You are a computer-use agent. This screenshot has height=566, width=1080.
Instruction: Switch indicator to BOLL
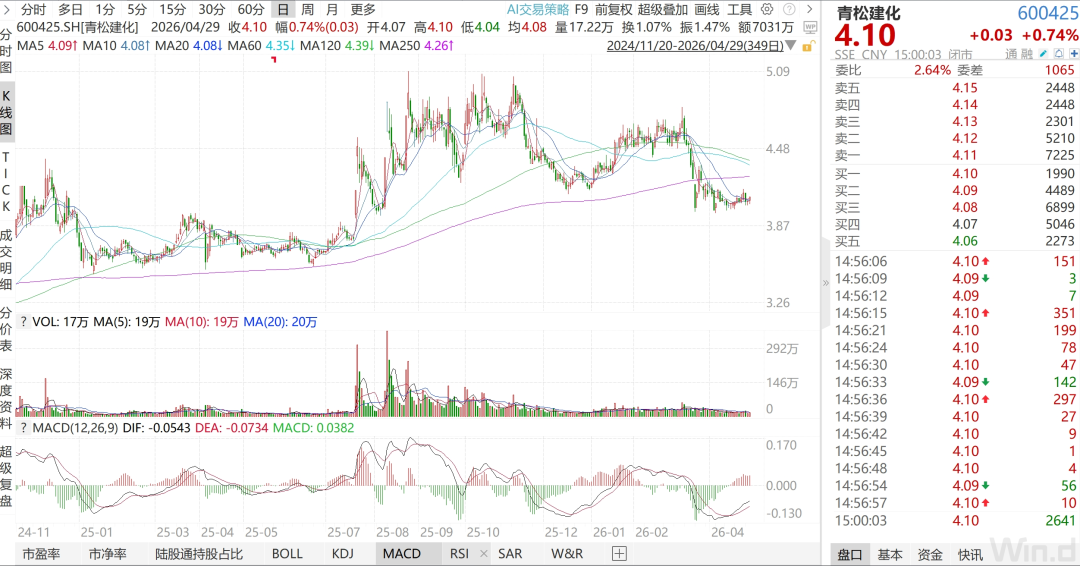pyautogui.click(x=287, y=554)
